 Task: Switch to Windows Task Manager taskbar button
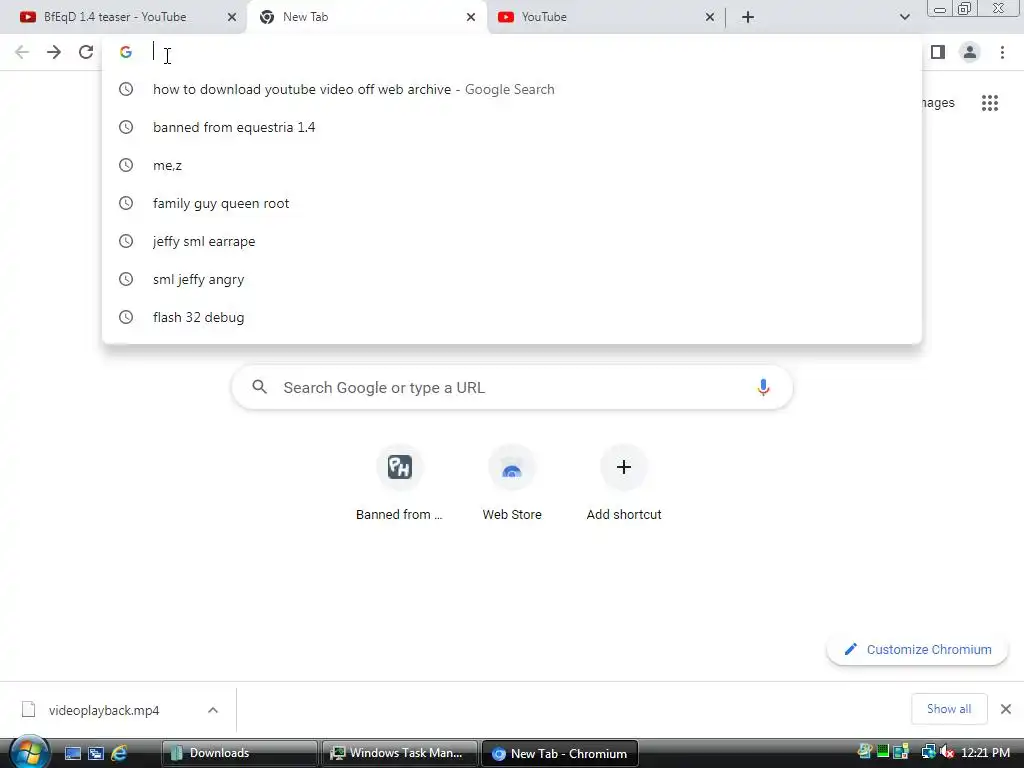click(400, 753)
